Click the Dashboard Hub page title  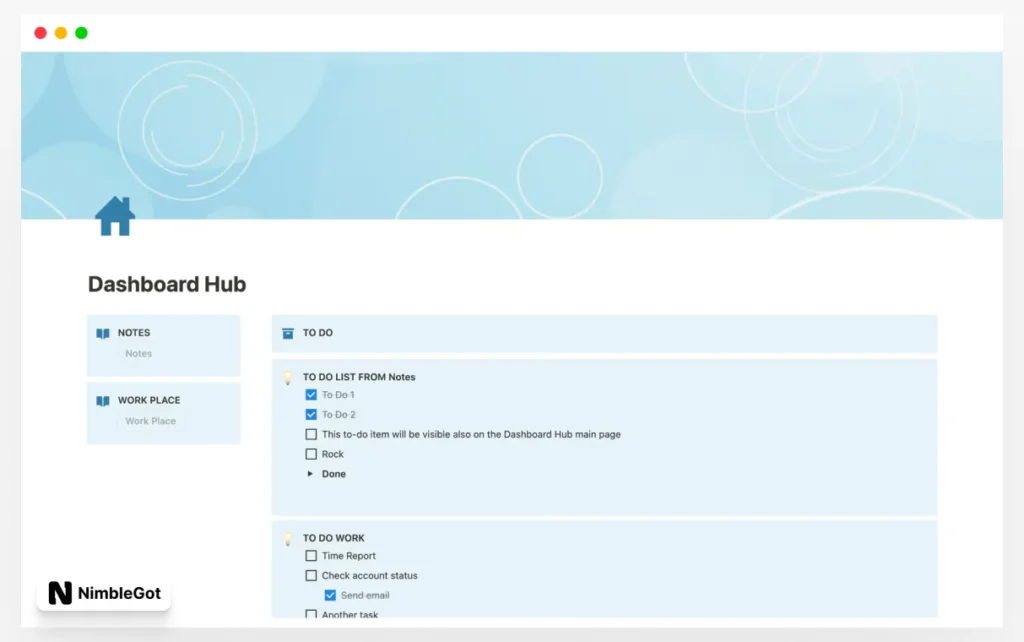pyautogui.click(x=167, y=284)
